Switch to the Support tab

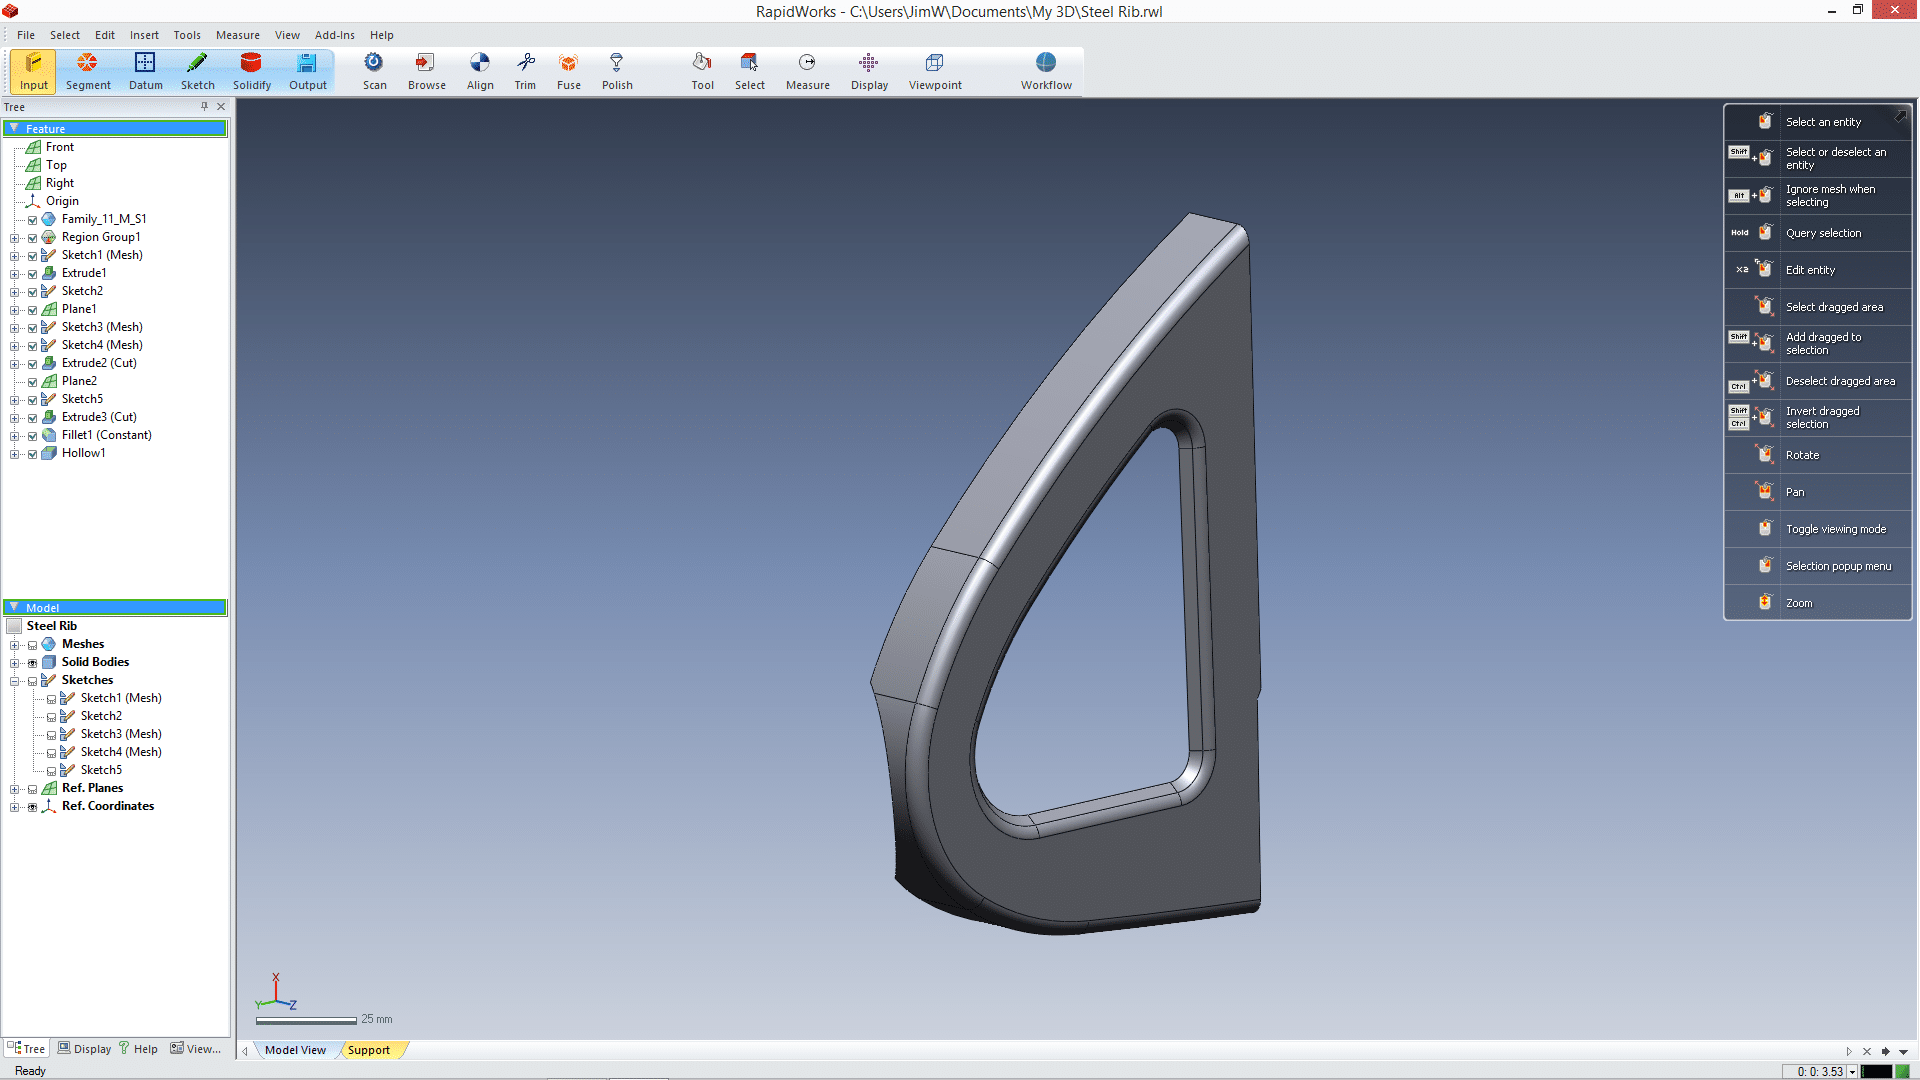click(x=369, y=1050)
